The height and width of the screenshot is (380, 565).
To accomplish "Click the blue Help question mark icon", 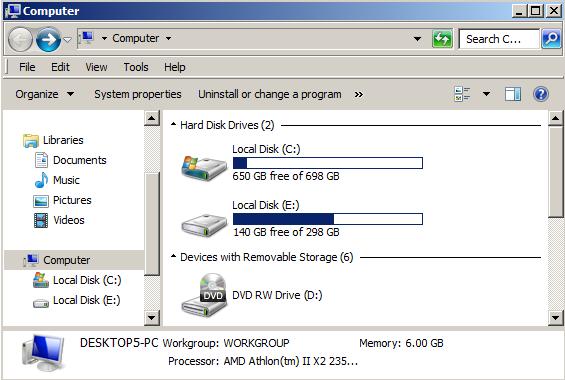I will [541, 94].
